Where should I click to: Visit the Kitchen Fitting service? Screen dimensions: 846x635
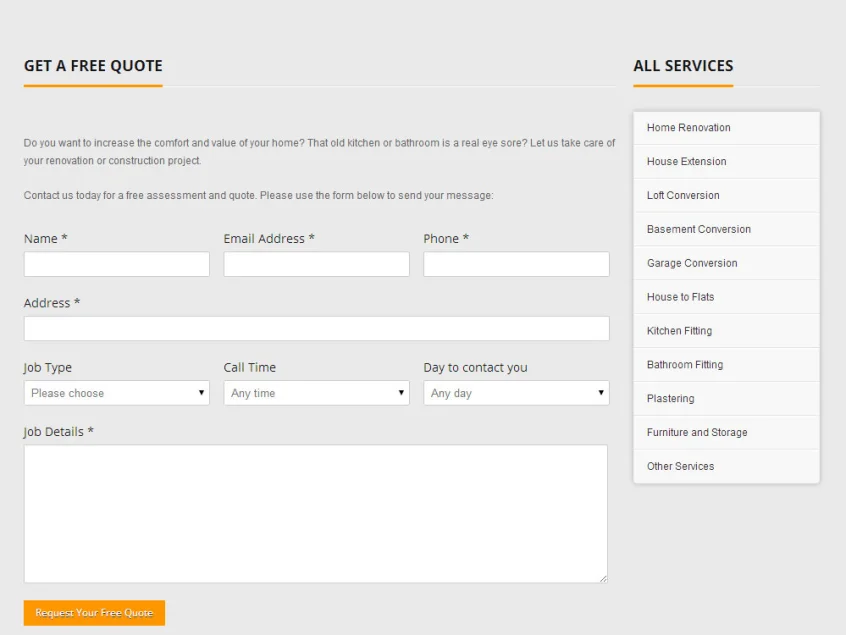click(726, 331)
